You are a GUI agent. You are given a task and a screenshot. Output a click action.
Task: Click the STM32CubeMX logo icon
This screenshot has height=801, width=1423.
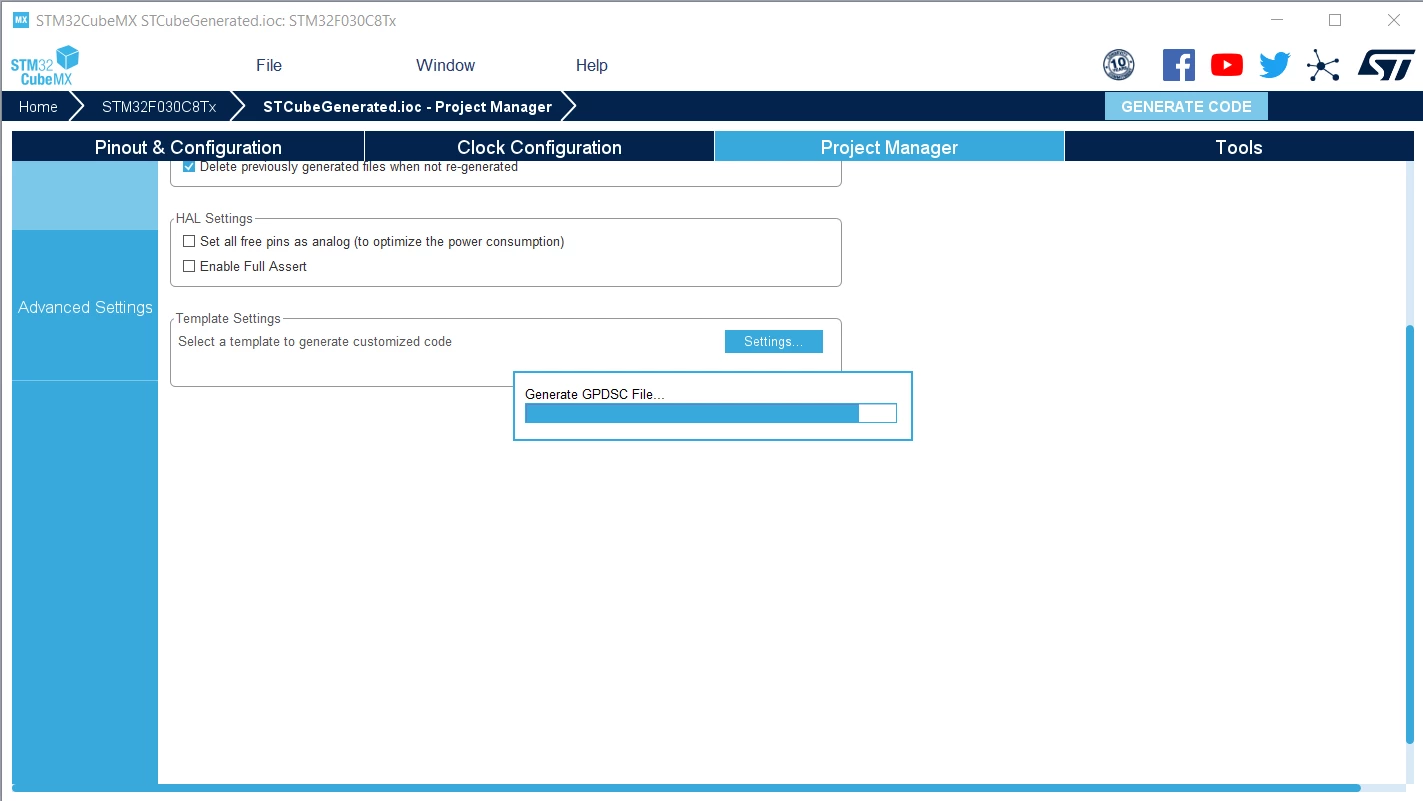(45, 65)
